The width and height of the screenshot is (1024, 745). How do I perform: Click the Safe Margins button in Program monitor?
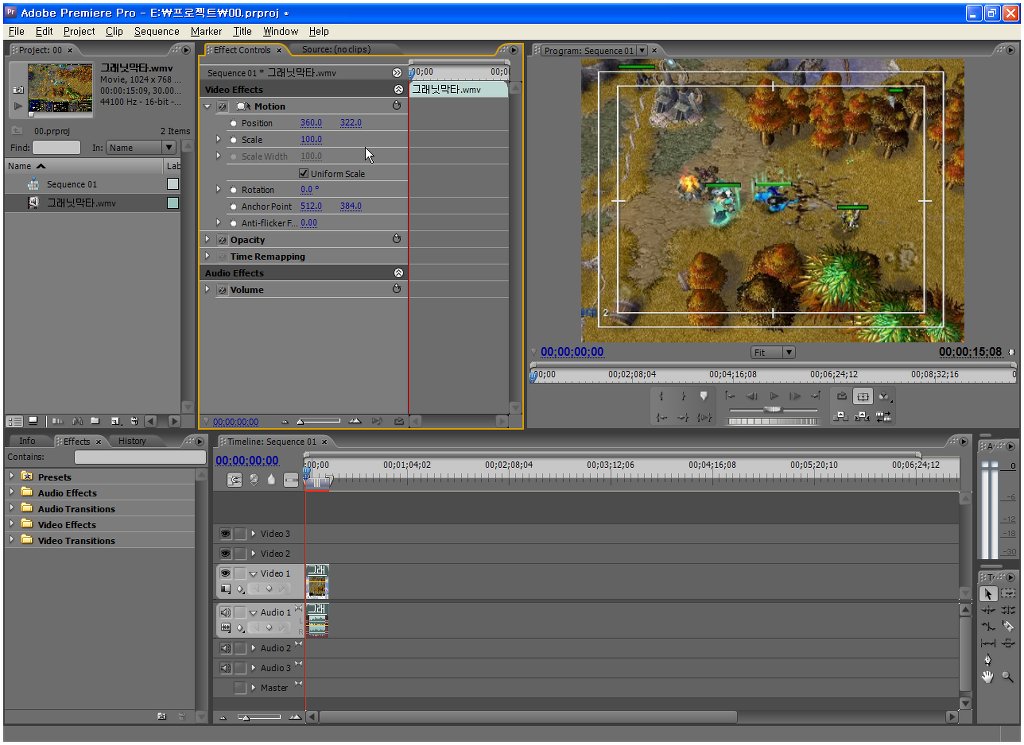(863, 397)
